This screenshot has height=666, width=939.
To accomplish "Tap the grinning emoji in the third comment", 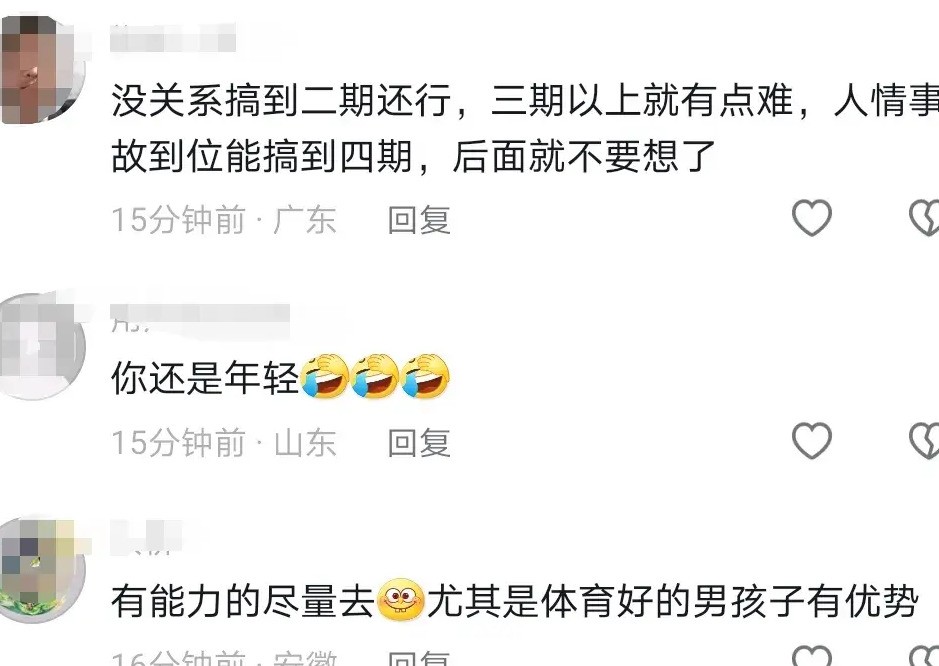I will 400,600.
